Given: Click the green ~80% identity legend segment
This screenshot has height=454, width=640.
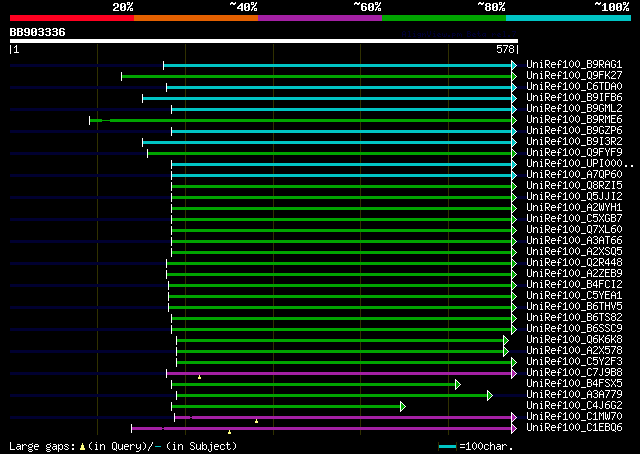Looking at the screenshot, I should point(444,18).
